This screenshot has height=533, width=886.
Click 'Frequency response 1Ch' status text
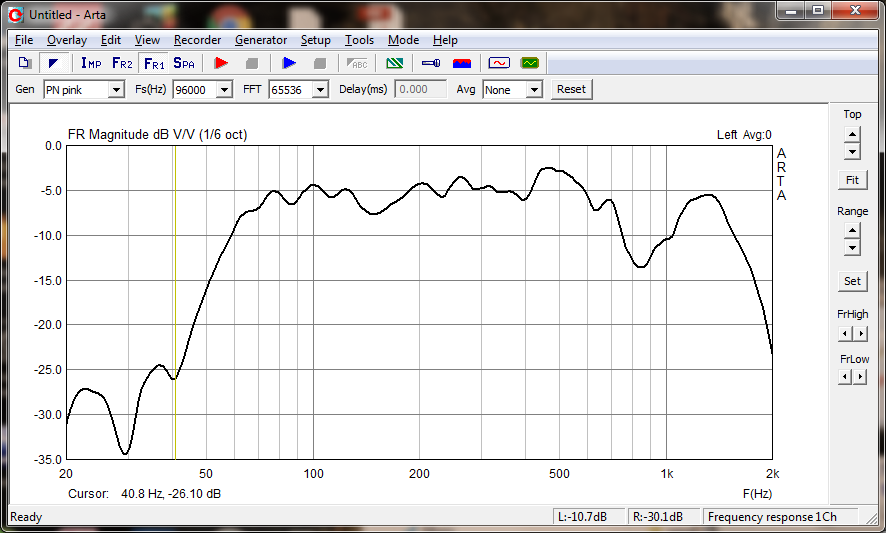(772, 517)
